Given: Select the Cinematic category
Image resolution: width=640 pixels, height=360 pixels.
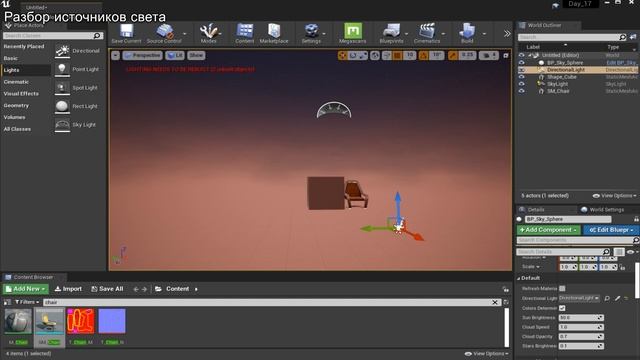Looking at the screenshot, I should pyautogui.click(x=16, y=82).
